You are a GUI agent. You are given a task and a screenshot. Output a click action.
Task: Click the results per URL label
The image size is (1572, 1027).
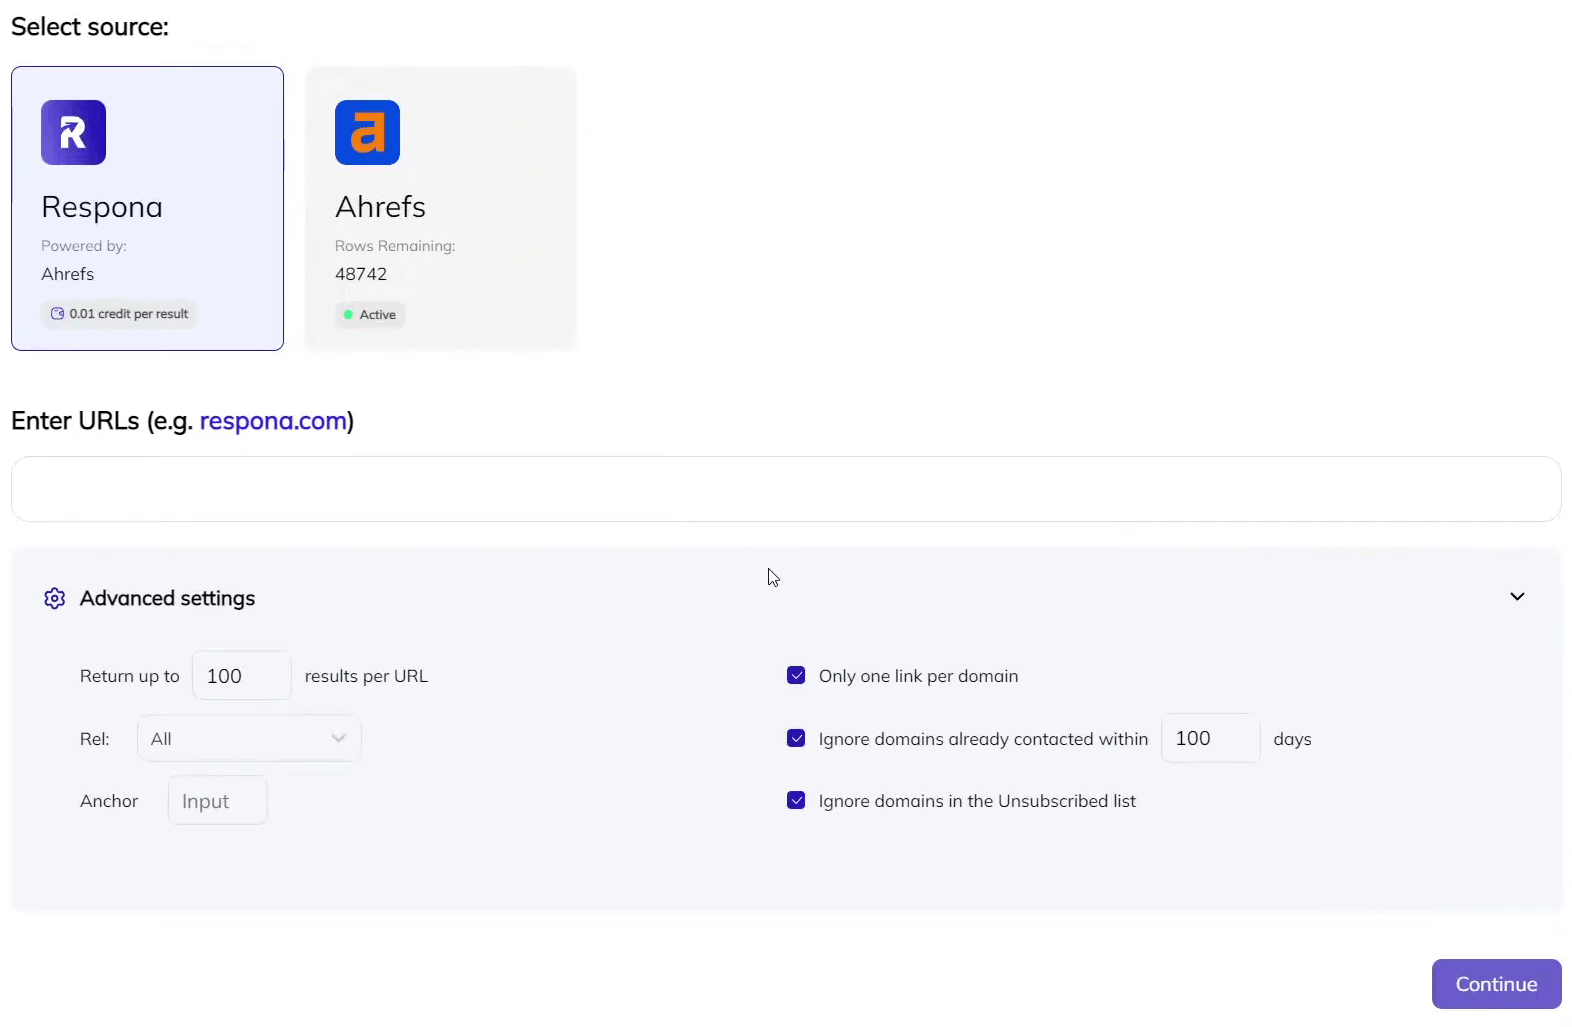pyautogui.click(x=366, y=676)
